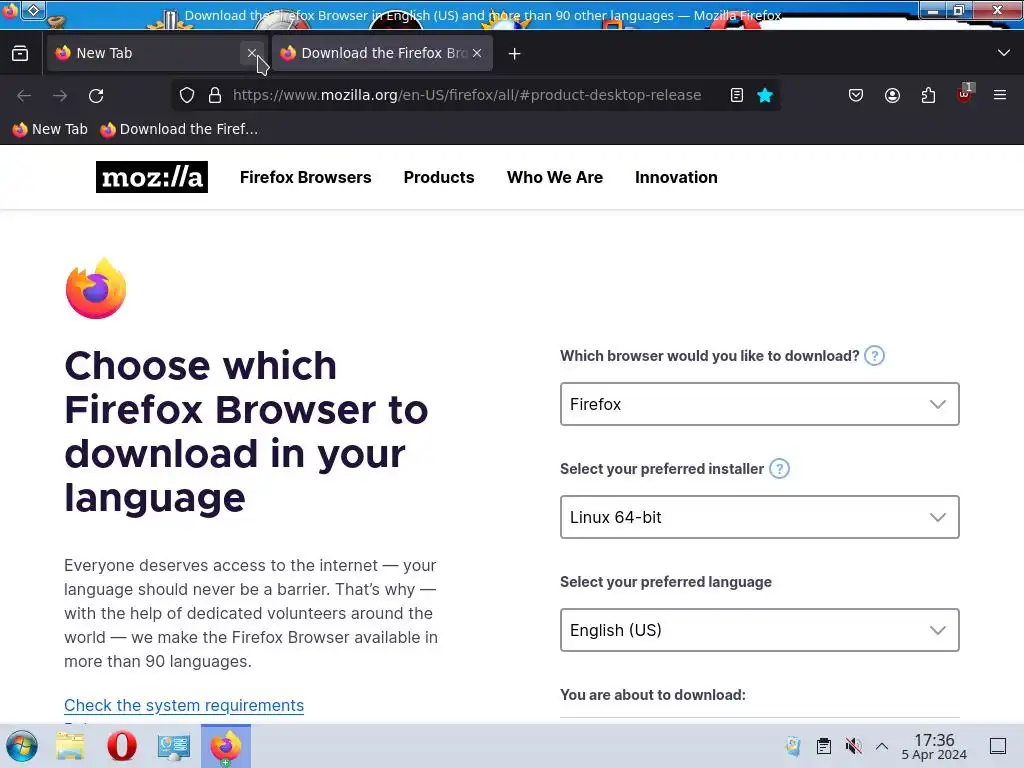Click the show desktop tray button
The height and width of the screenshot is (768, 1024).
(998, 746)
